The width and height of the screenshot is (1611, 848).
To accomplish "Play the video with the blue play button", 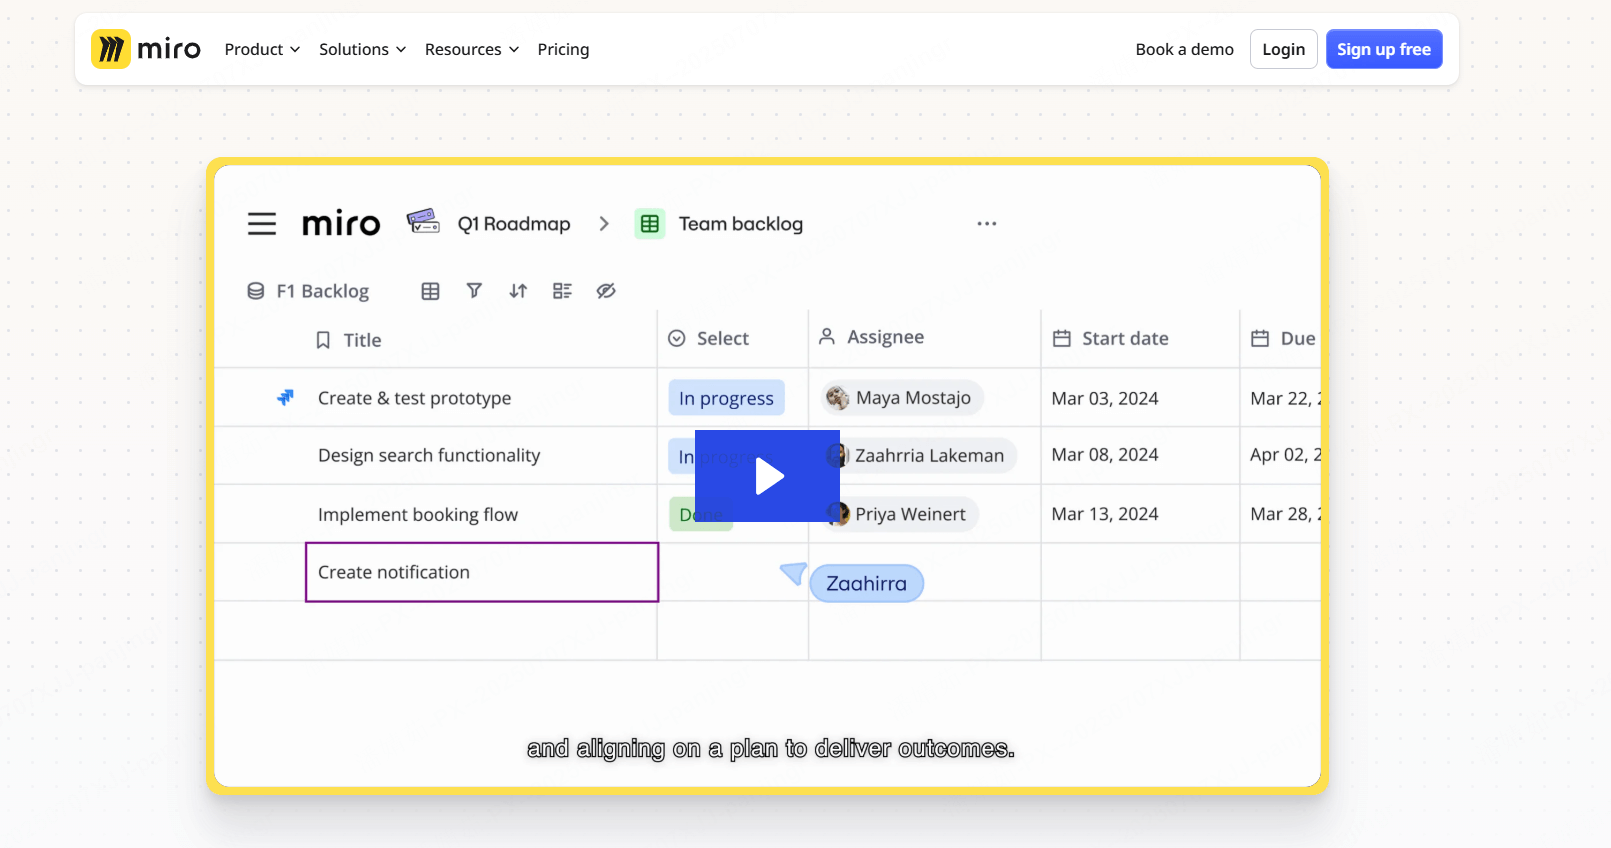I will coord(767,476).
